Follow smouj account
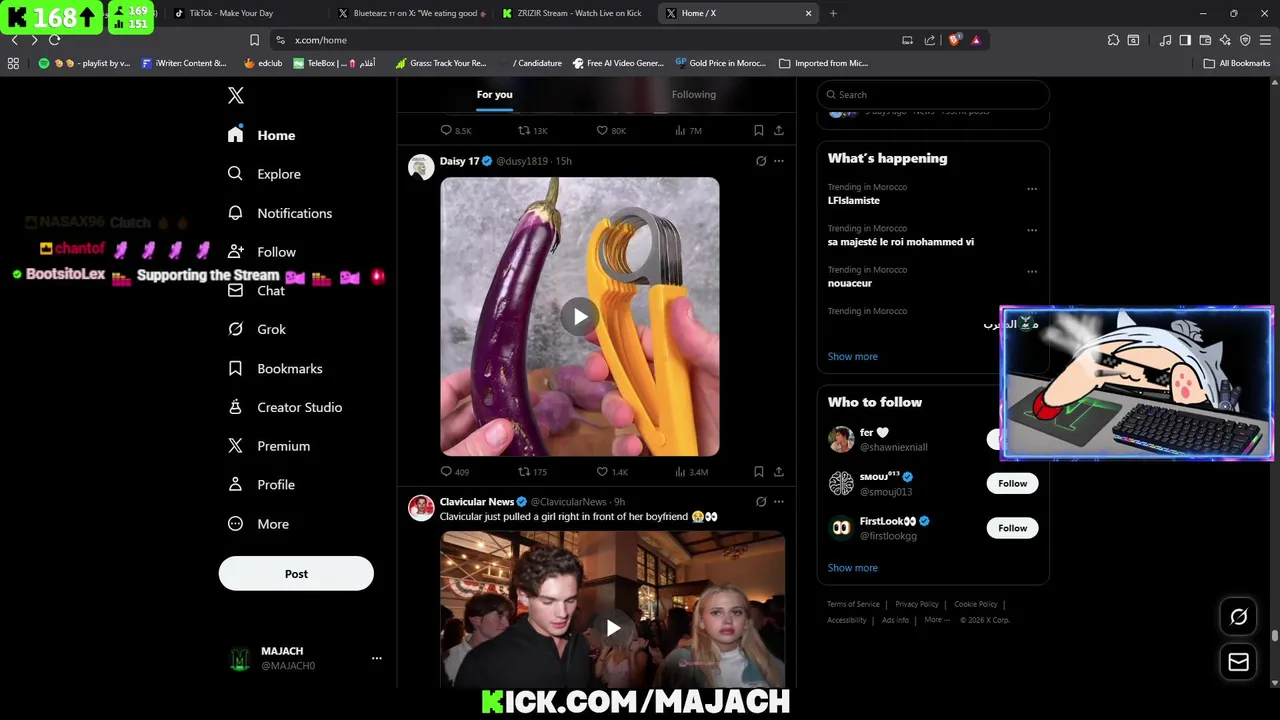1280x720 pixels. (1012, 483)
